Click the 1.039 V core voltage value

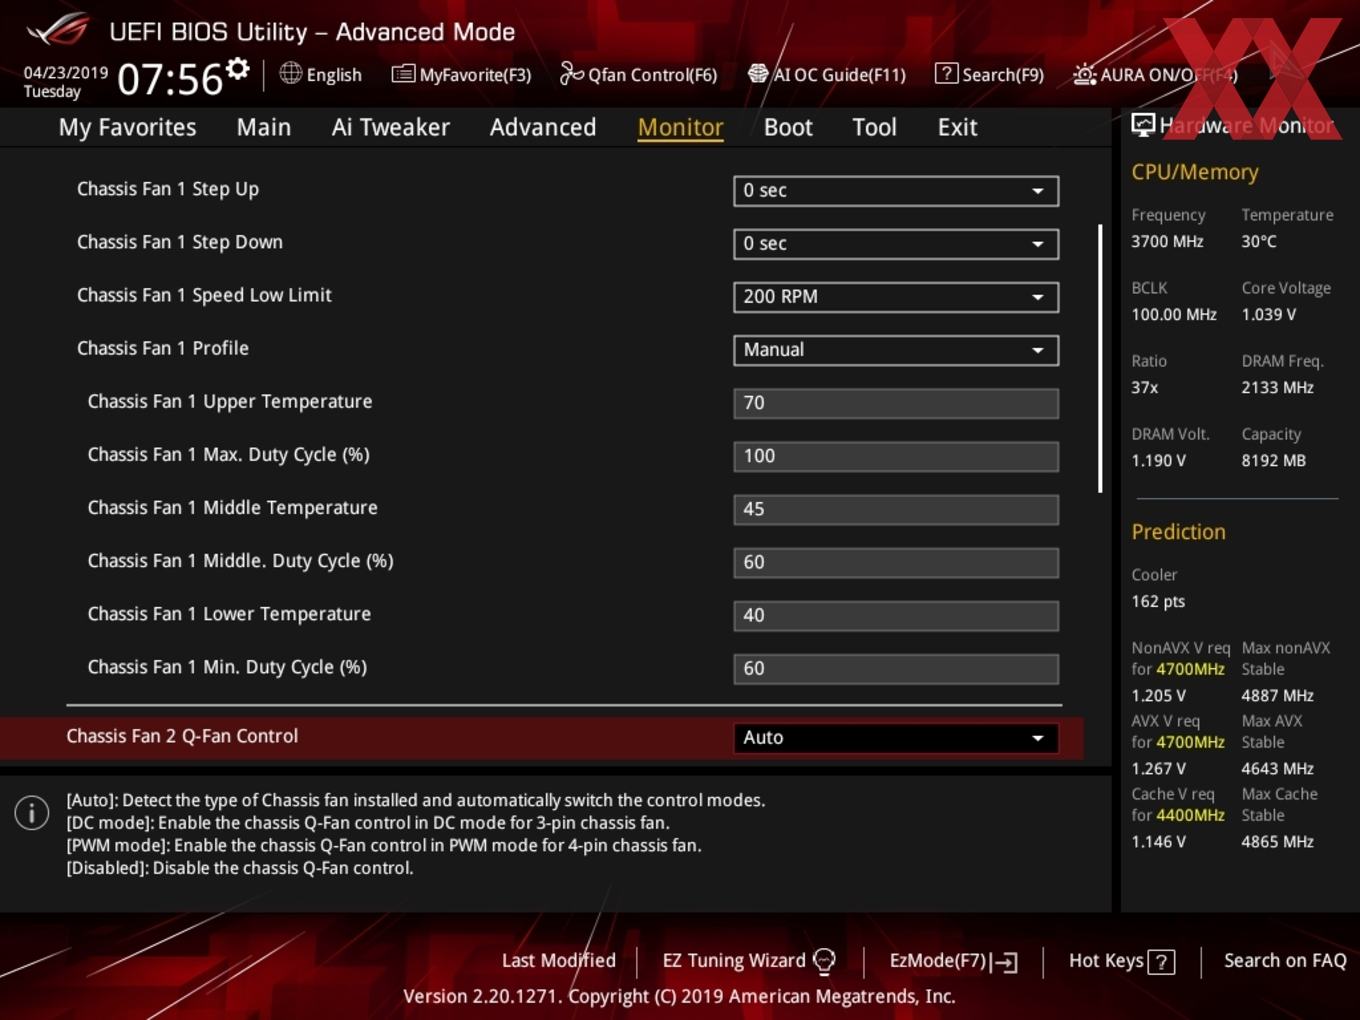pyautogui.click(x=1268, y=314)
